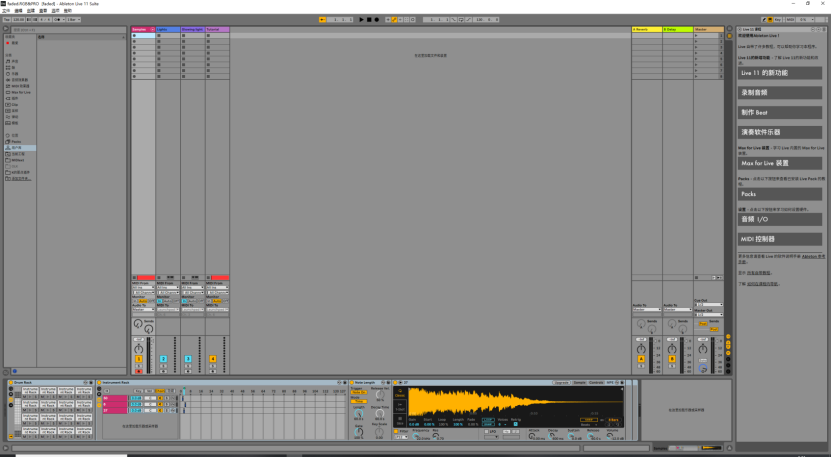Open the 制作 Beat lesson
Image resolution: width=831 pixels, height=457 pixels.
780,112
